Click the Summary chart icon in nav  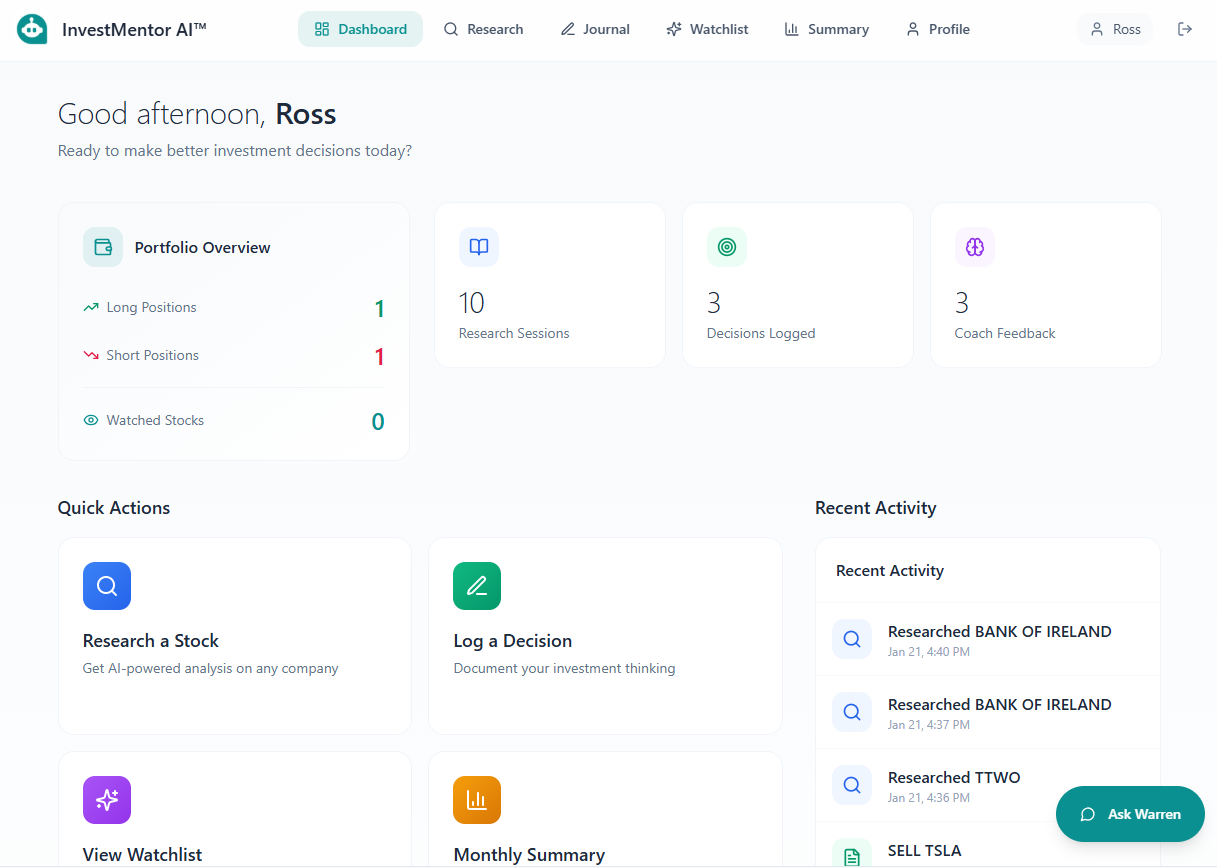[792, 29]
